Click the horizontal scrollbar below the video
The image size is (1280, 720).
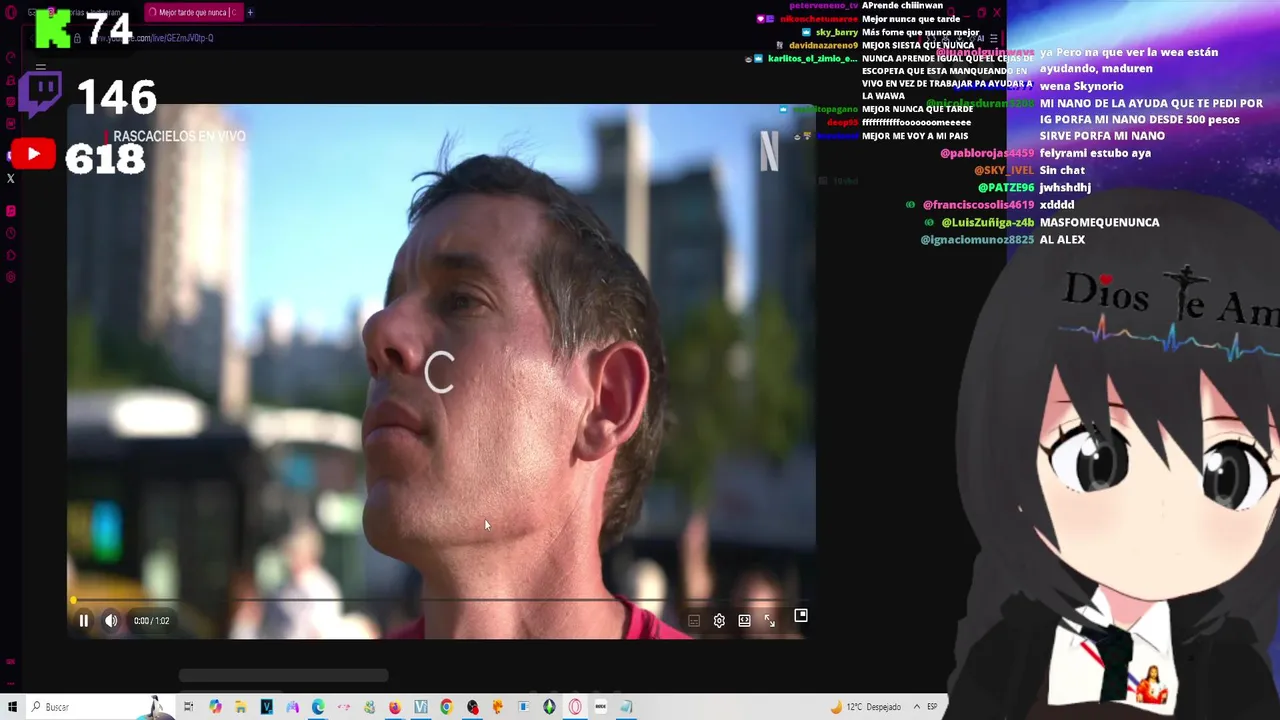tap(284, 676)
